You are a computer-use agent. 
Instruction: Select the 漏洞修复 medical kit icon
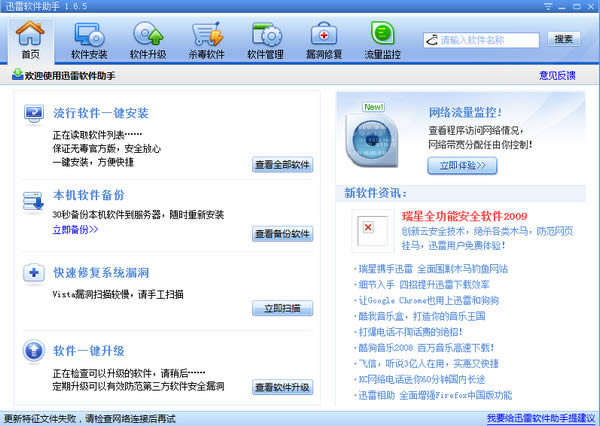pyautogui.click(x=324, y=34)
